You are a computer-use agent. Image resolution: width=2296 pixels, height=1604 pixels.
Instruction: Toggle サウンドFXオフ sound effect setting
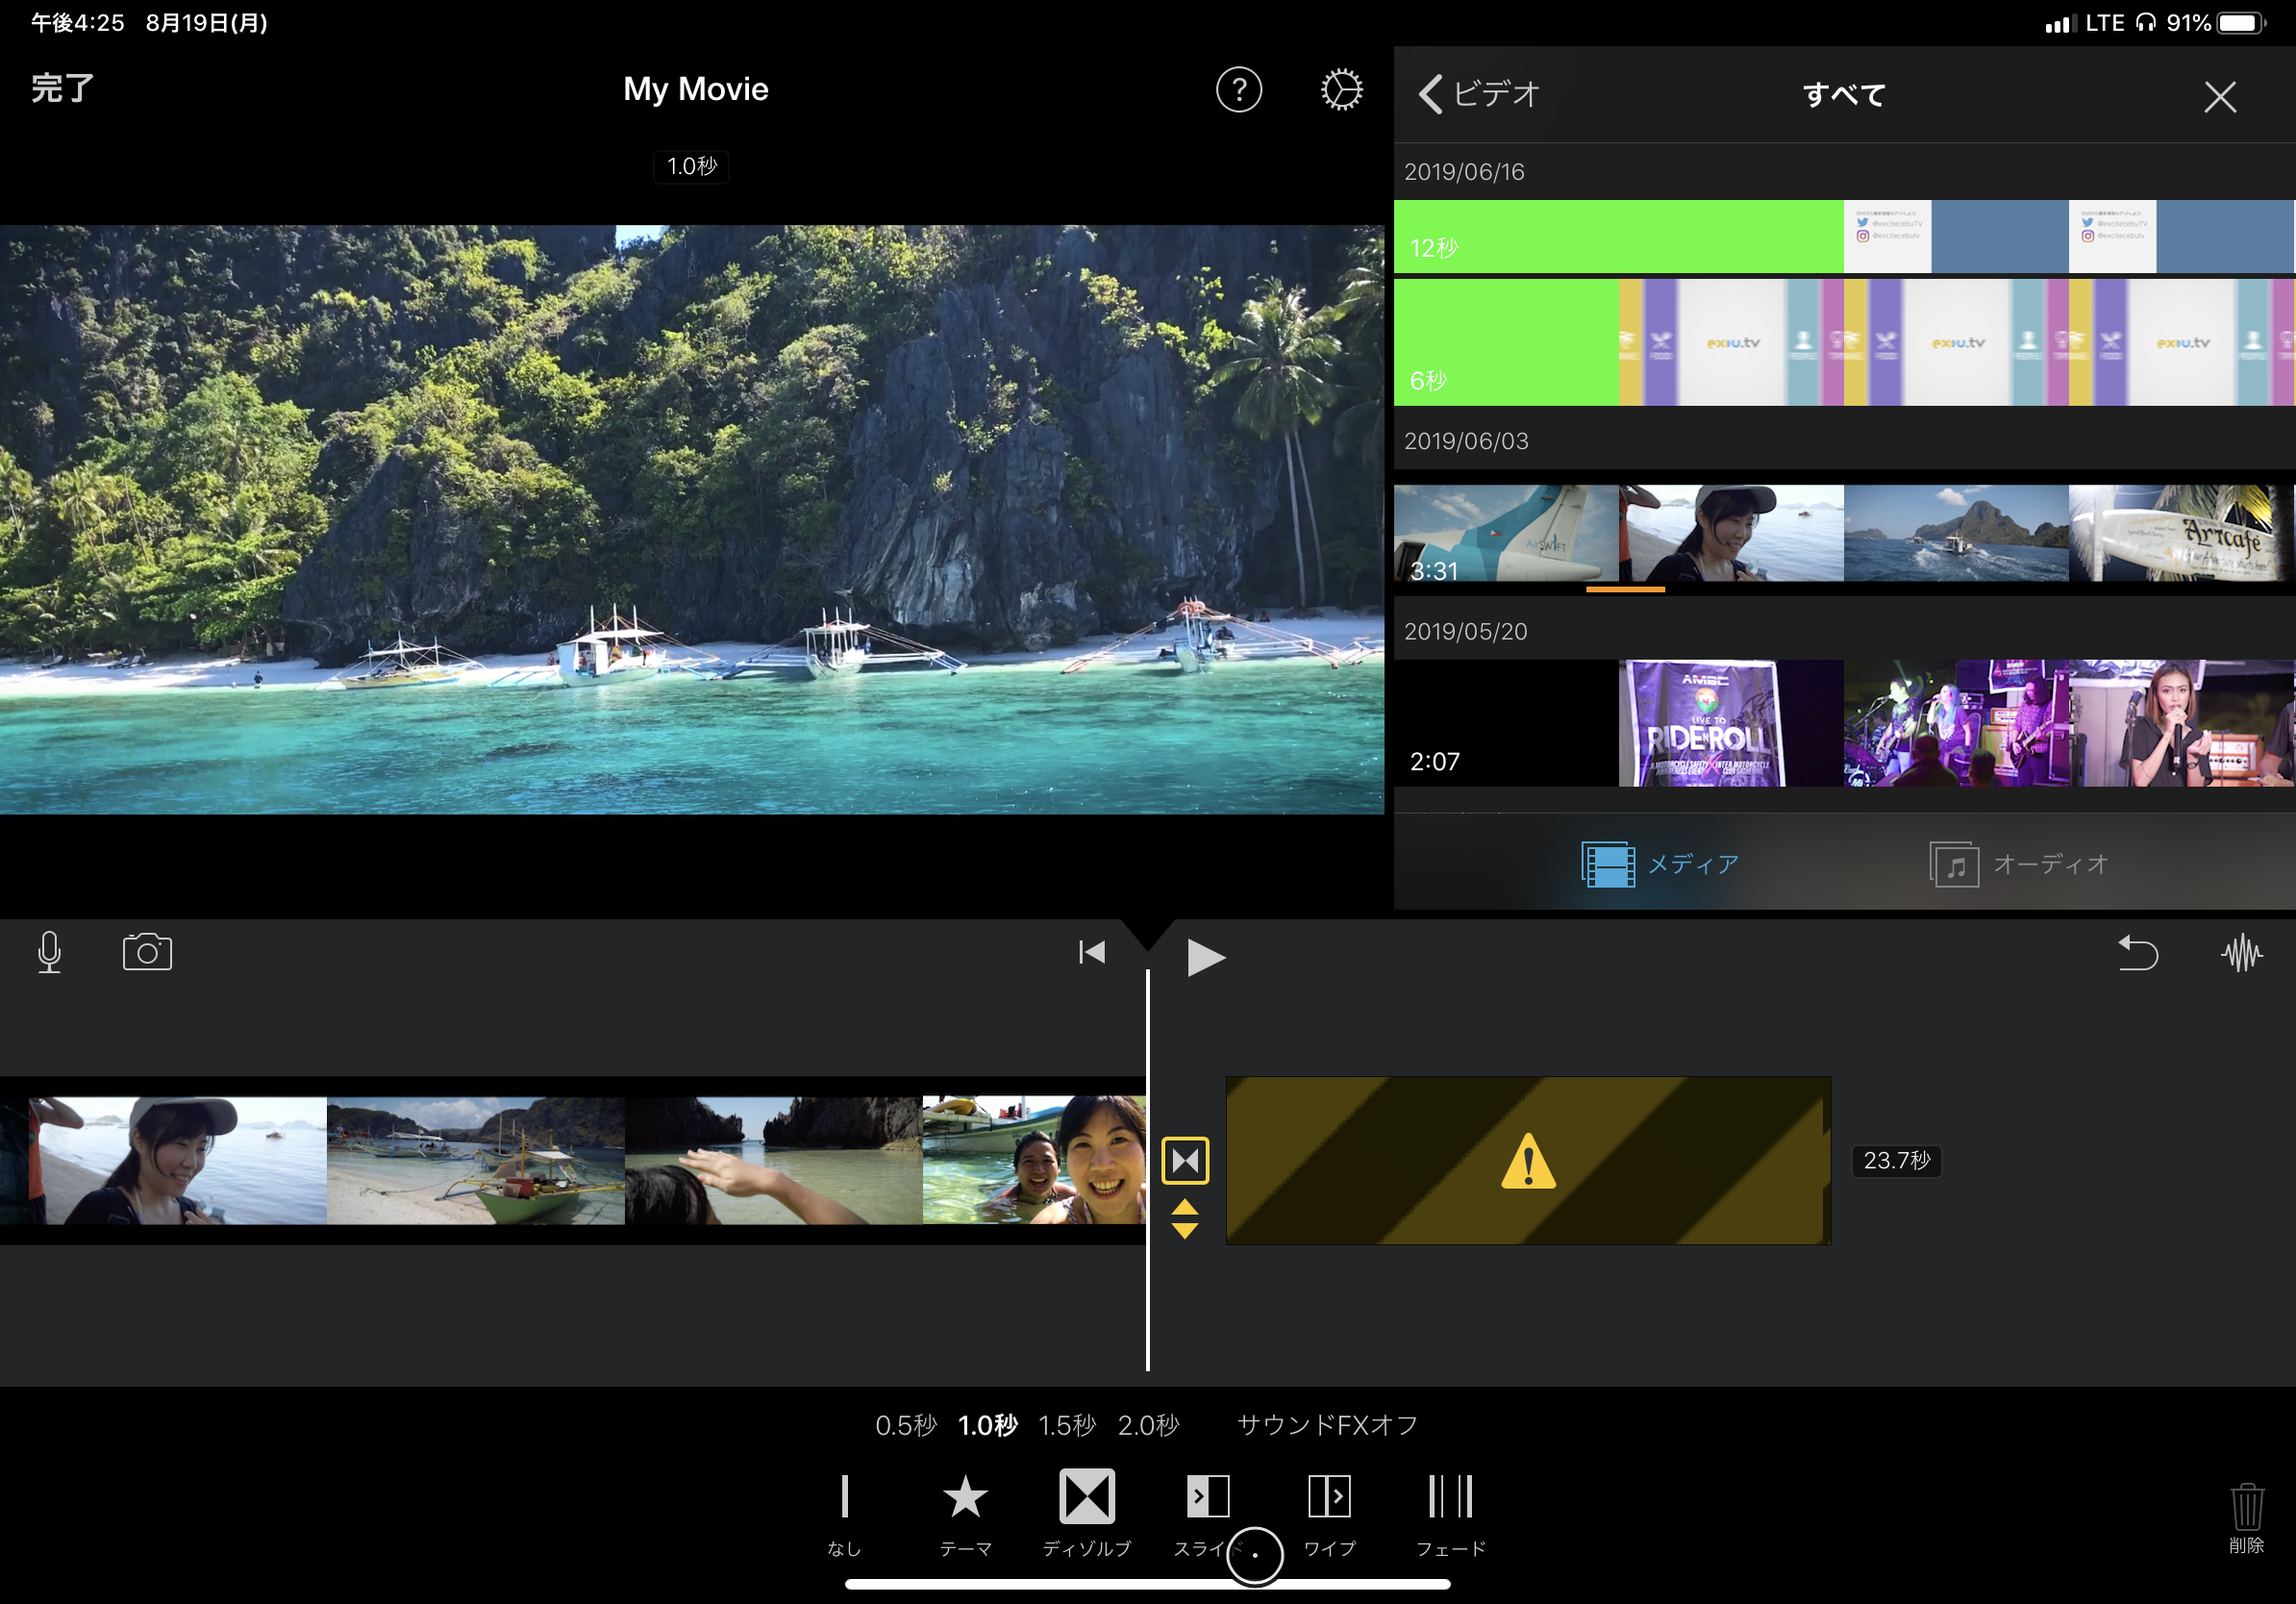coord(1327,1424)
